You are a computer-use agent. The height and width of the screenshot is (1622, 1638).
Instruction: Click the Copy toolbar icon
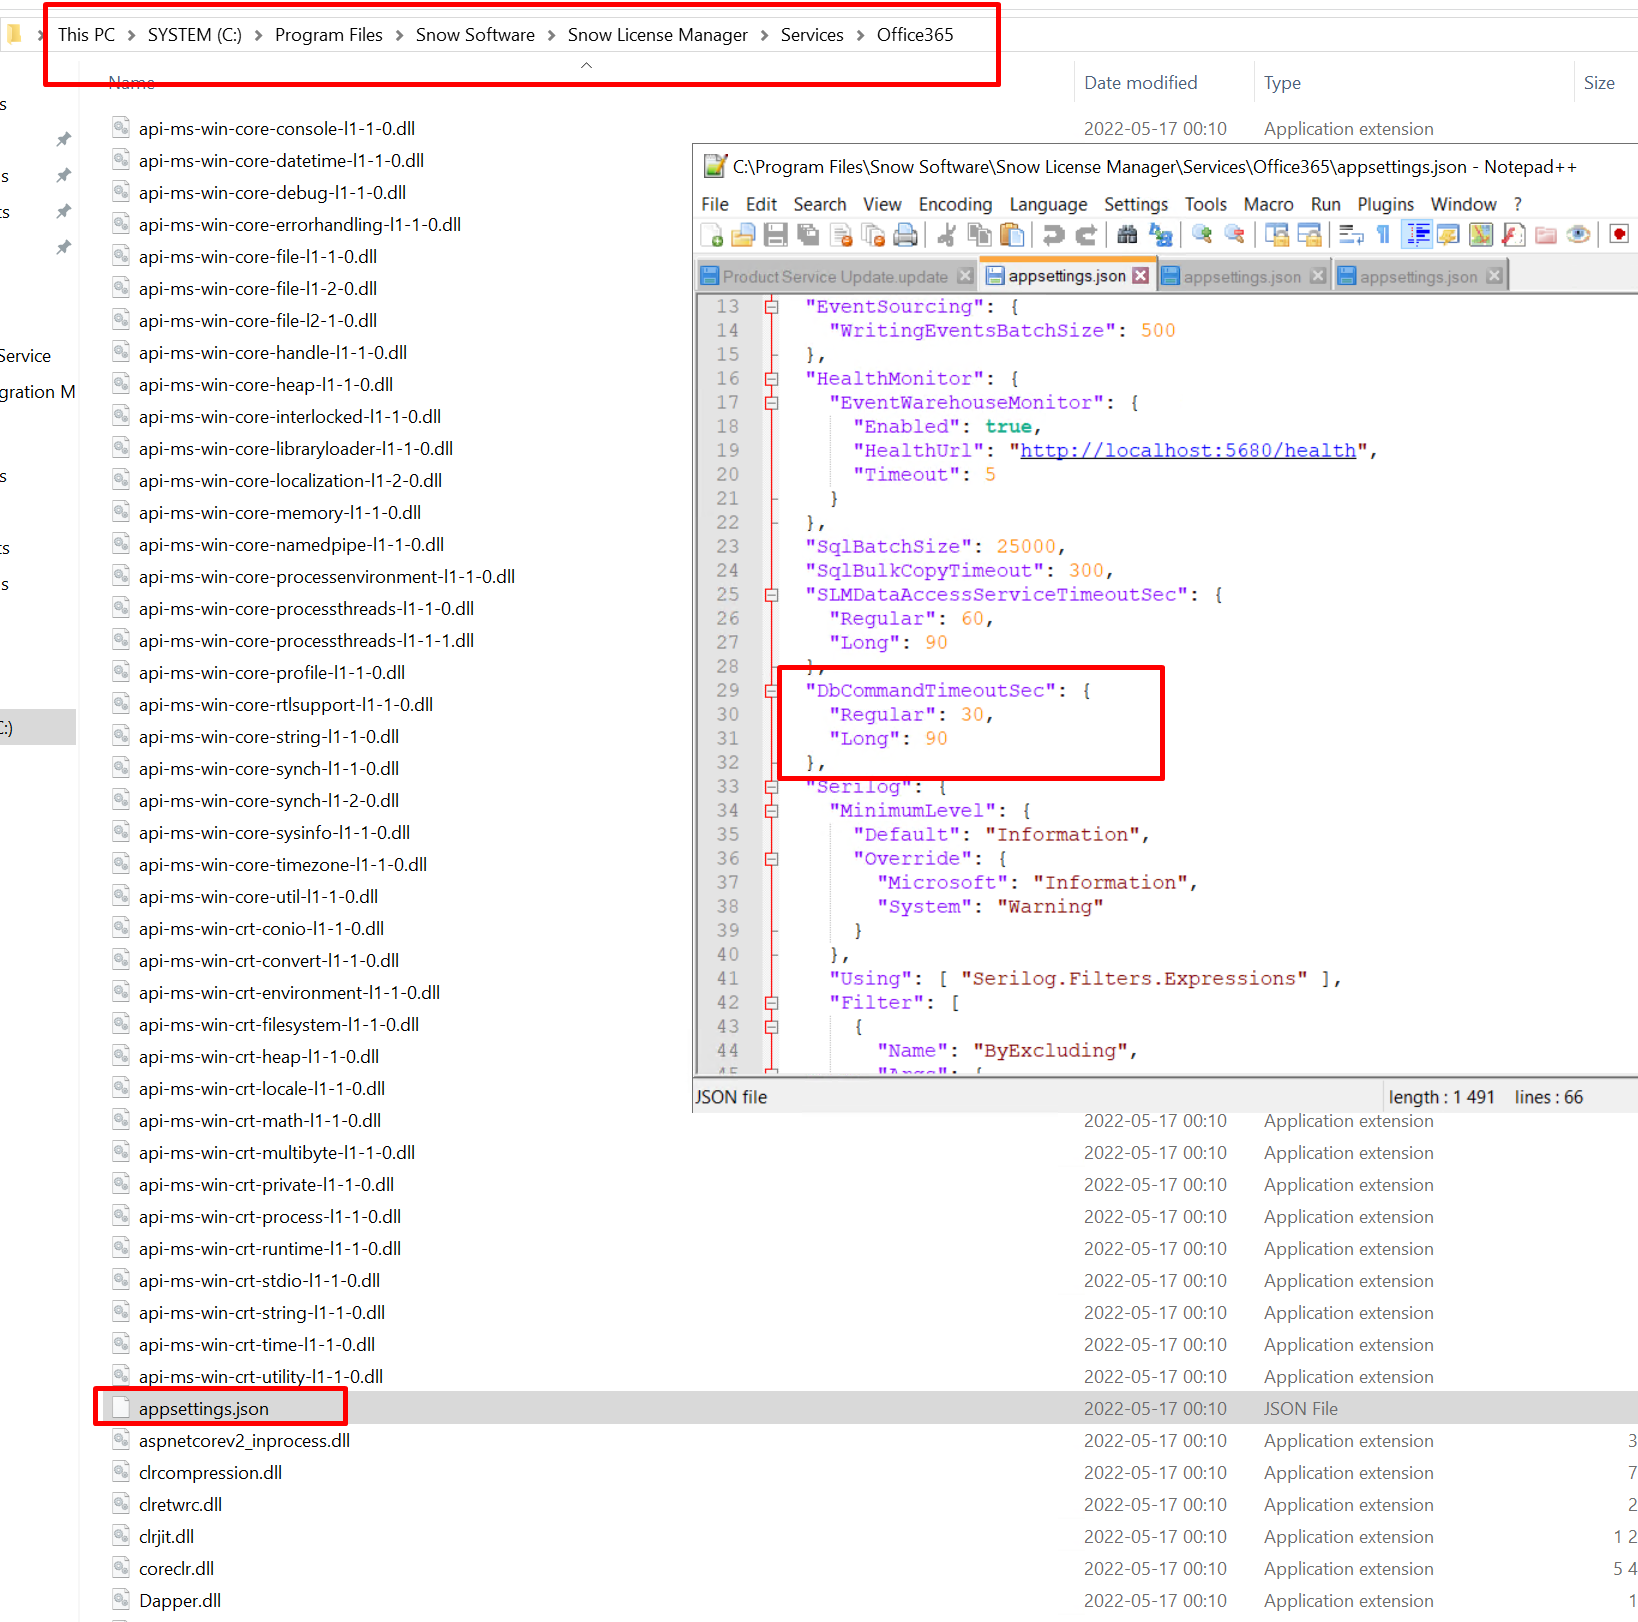(979, 235)
